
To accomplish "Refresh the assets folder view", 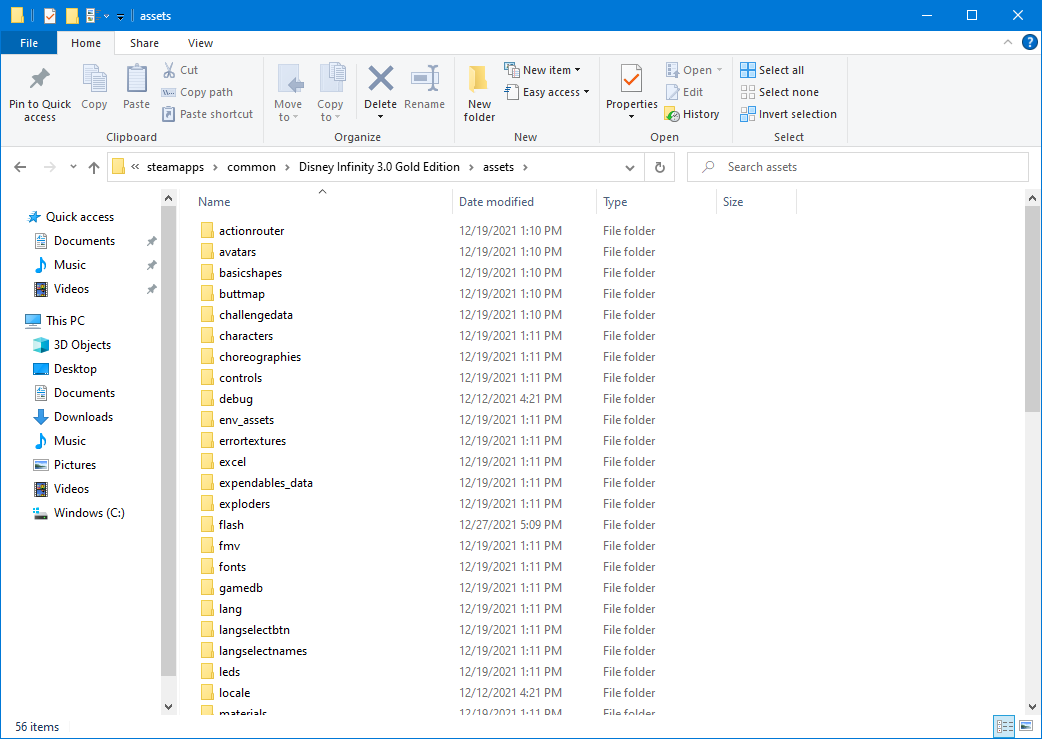I will click(x=660, y=167).
